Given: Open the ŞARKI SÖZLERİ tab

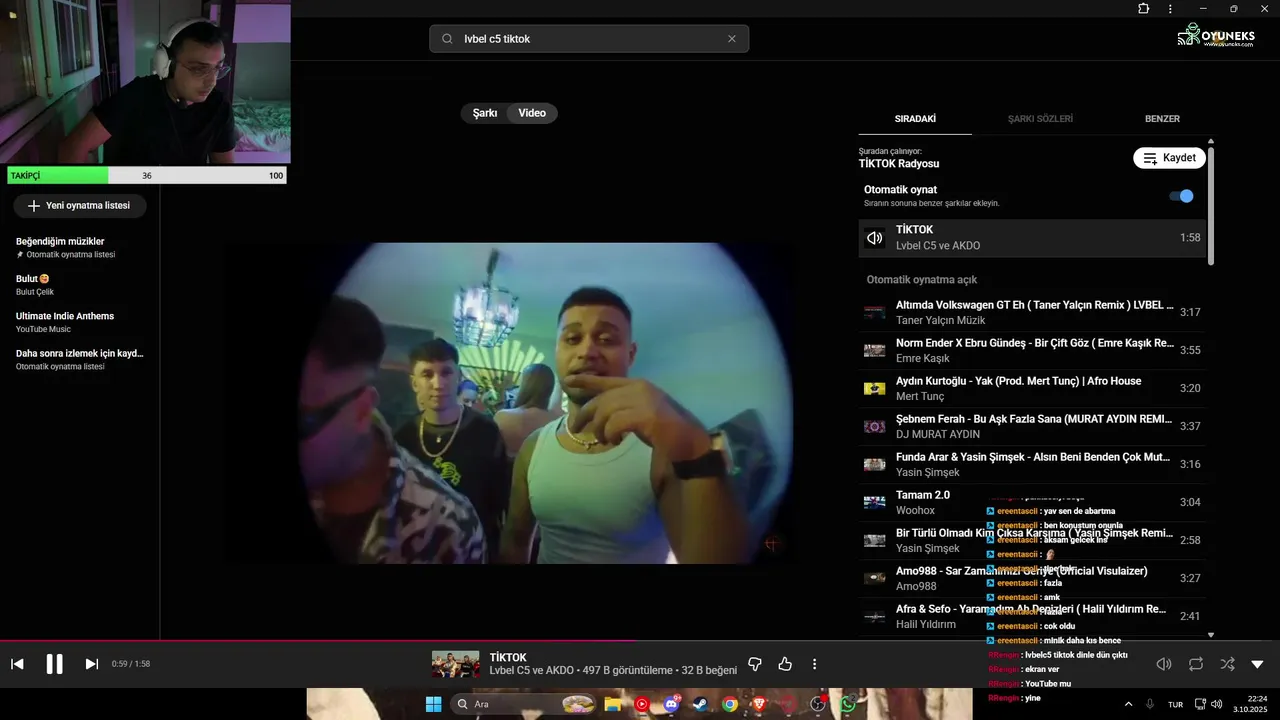Looking at the screenshot, I should (x=1040, y=119).
